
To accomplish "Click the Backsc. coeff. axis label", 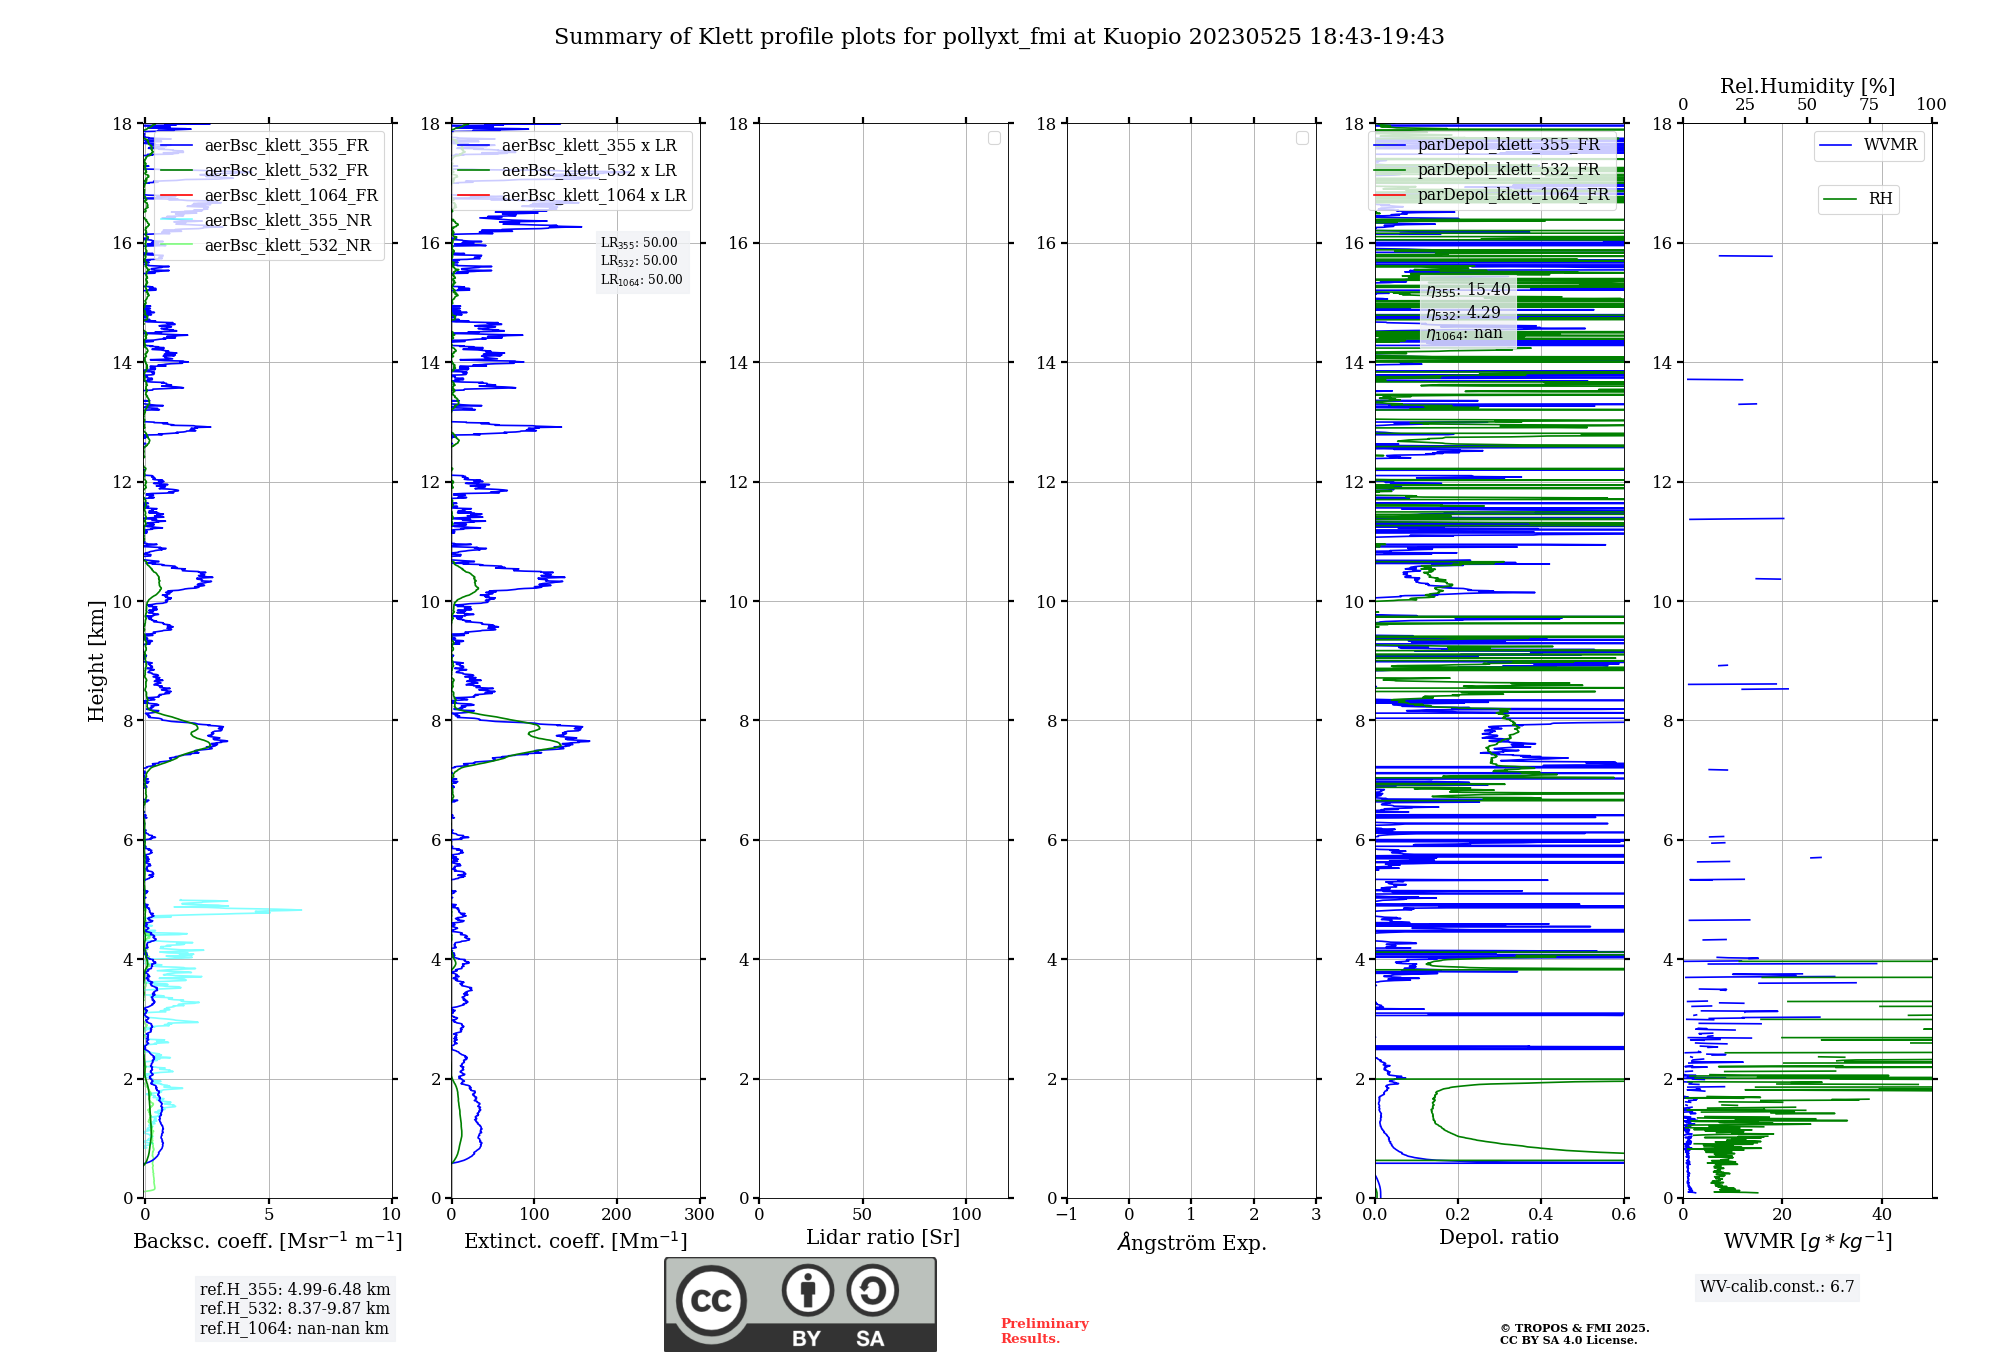I will (268, 1241).
